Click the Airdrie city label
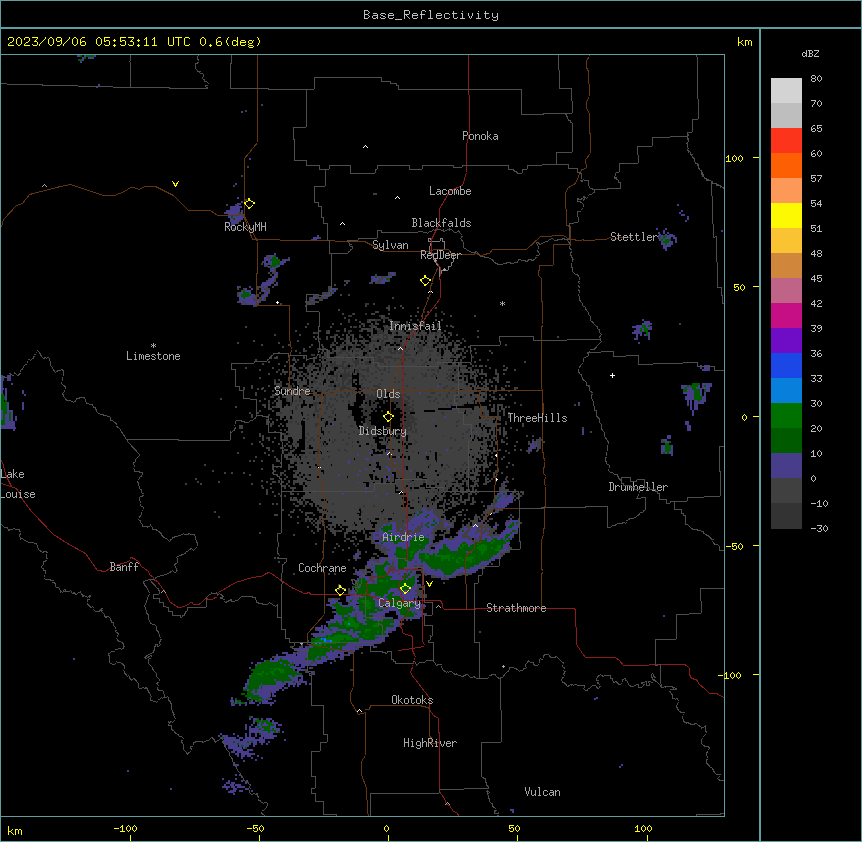 coord(403,537)
